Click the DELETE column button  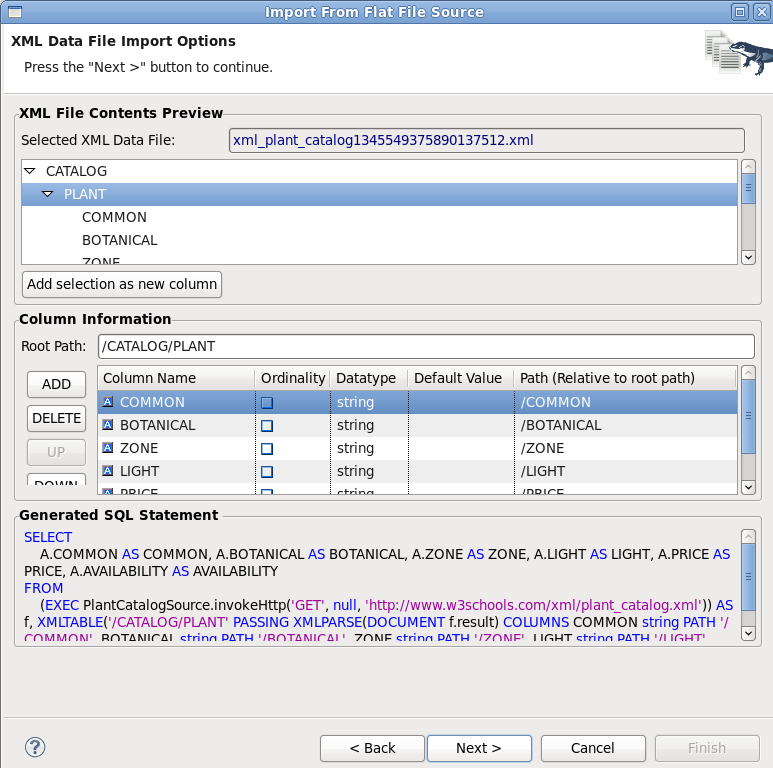click(x=56, y=418)
